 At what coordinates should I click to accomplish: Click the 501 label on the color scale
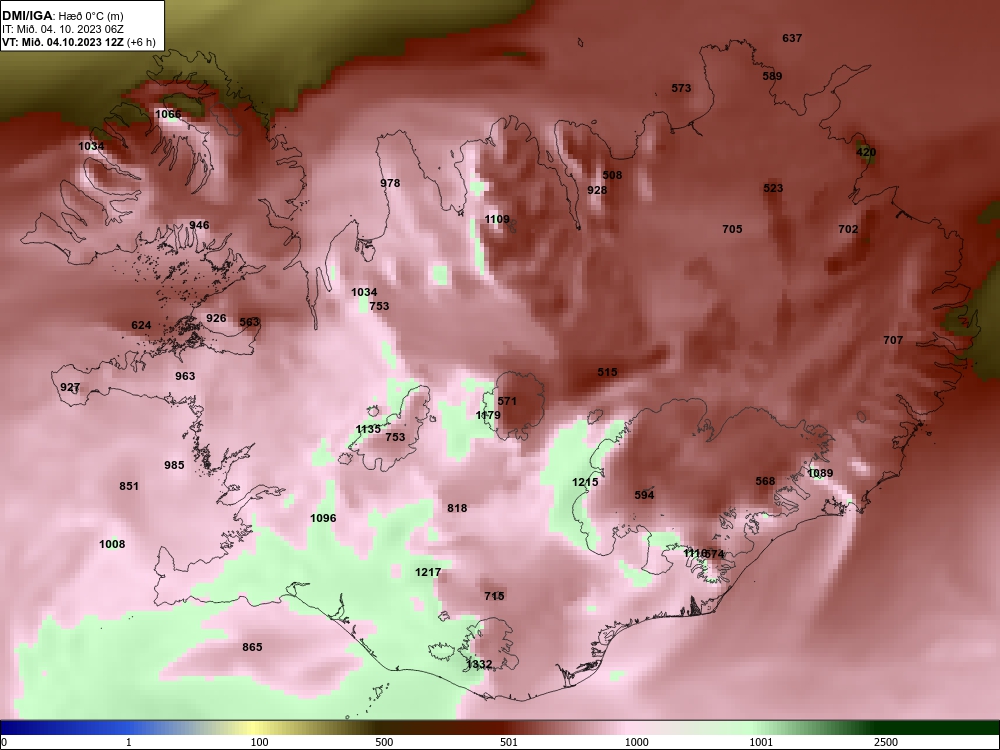(509, 742)
